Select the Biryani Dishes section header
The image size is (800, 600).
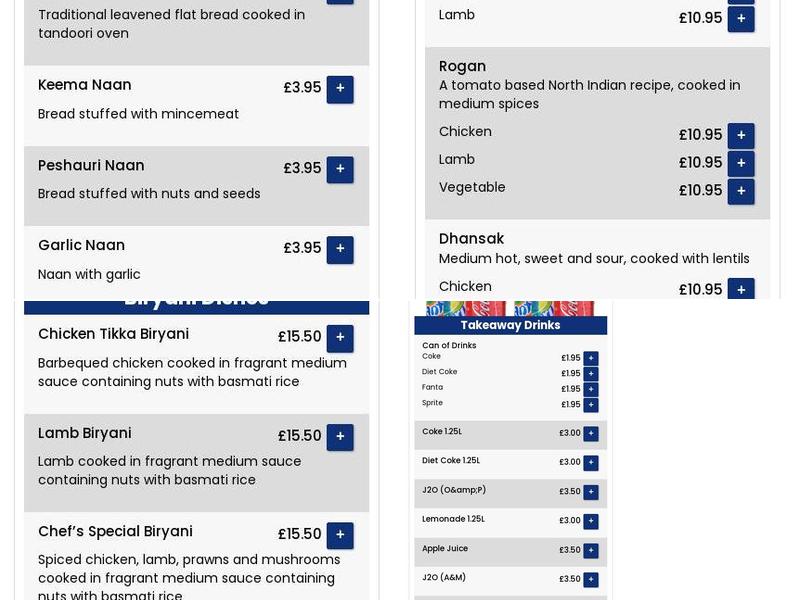[x=196, y=298]
